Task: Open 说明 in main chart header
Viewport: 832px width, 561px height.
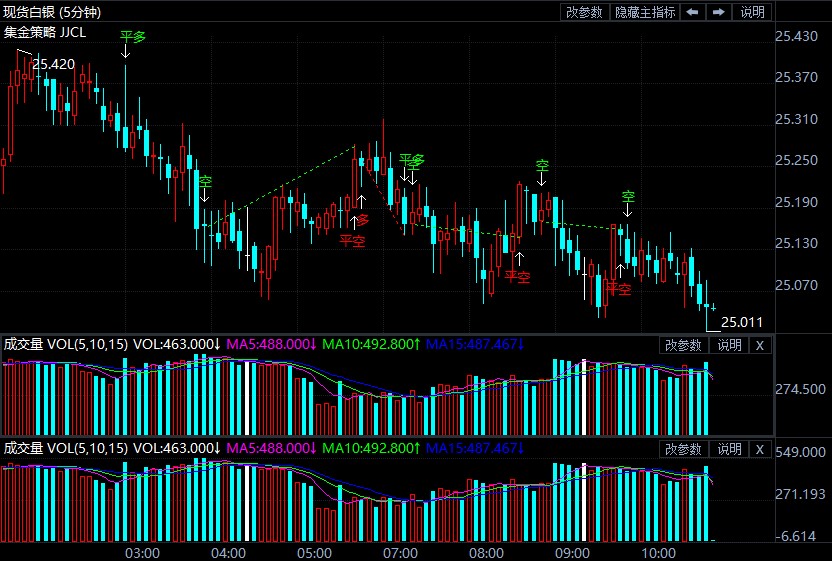Action: click(752, 12)
